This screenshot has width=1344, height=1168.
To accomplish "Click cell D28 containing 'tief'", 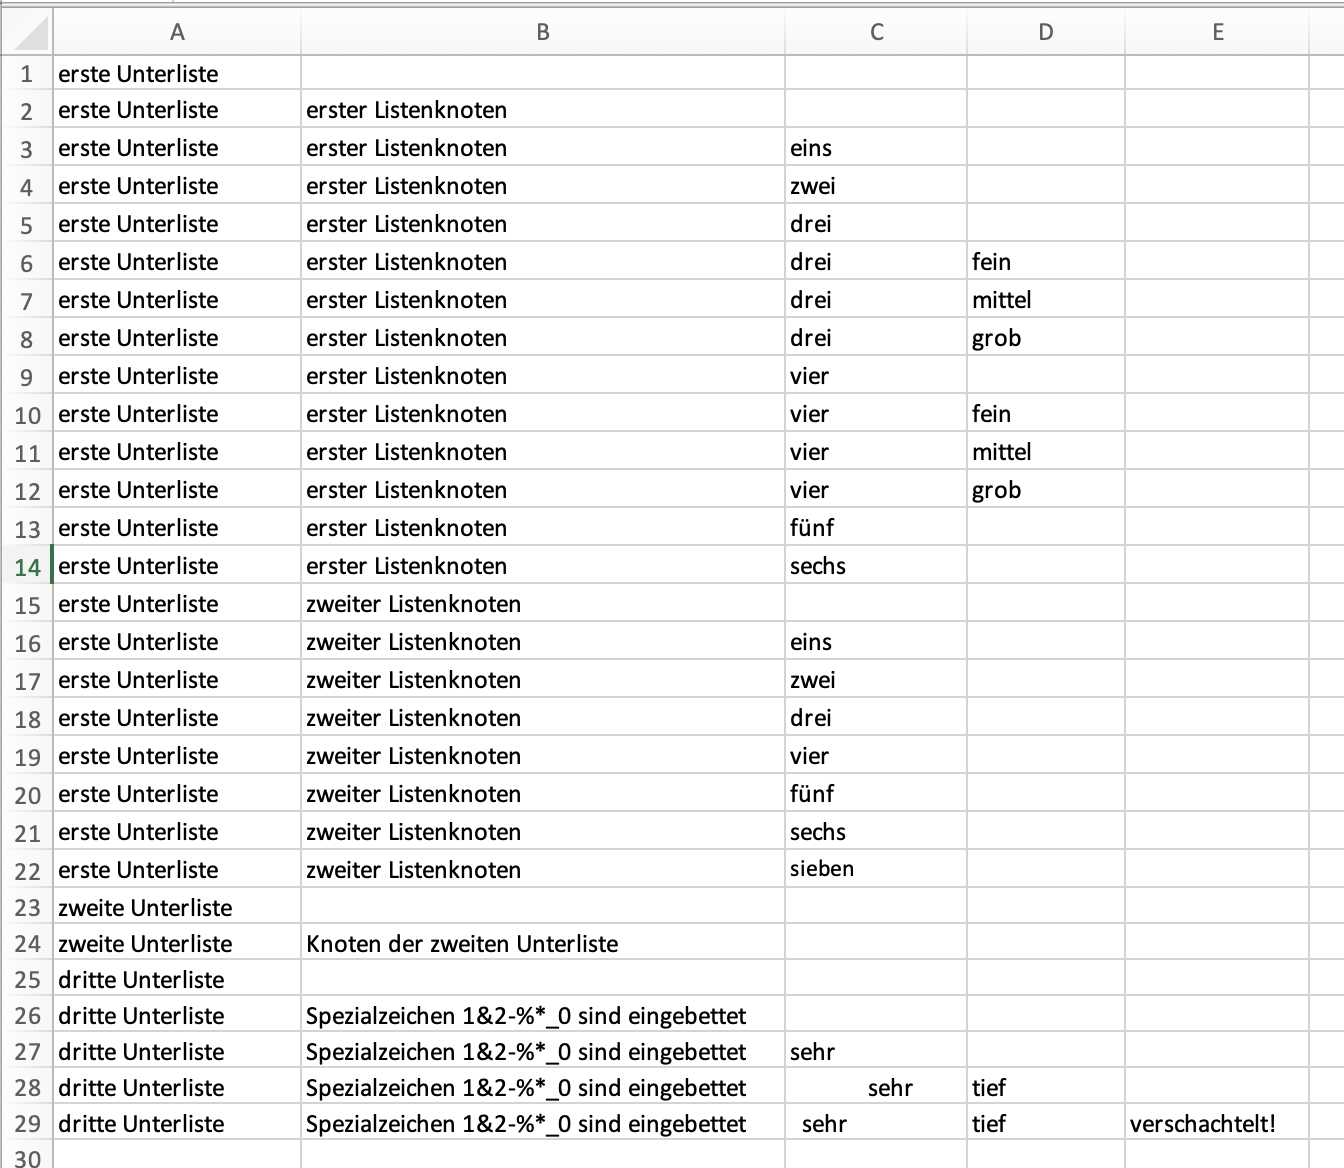I will click(1046, 1087).
